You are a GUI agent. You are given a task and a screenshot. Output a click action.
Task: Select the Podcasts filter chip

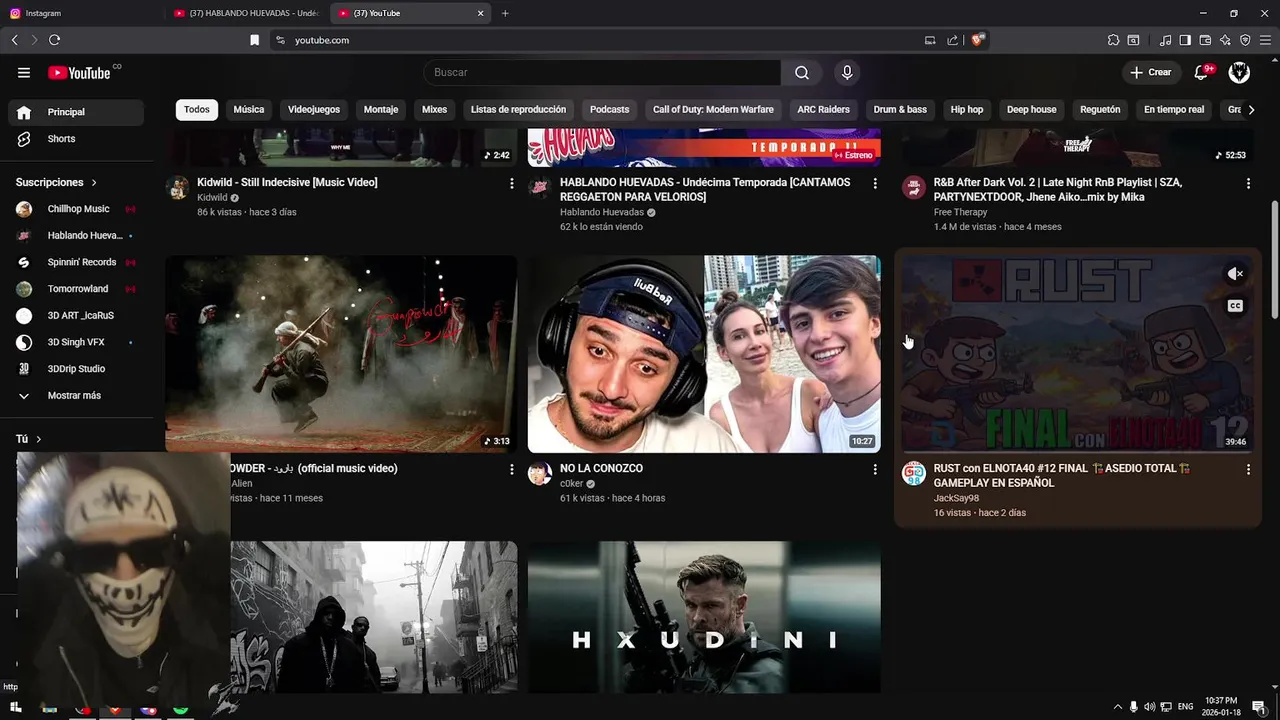[x=609, y=110]
